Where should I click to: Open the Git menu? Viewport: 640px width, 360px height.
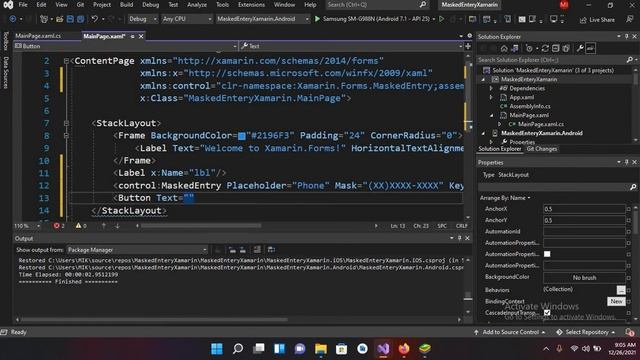click(x=80, y=5)
